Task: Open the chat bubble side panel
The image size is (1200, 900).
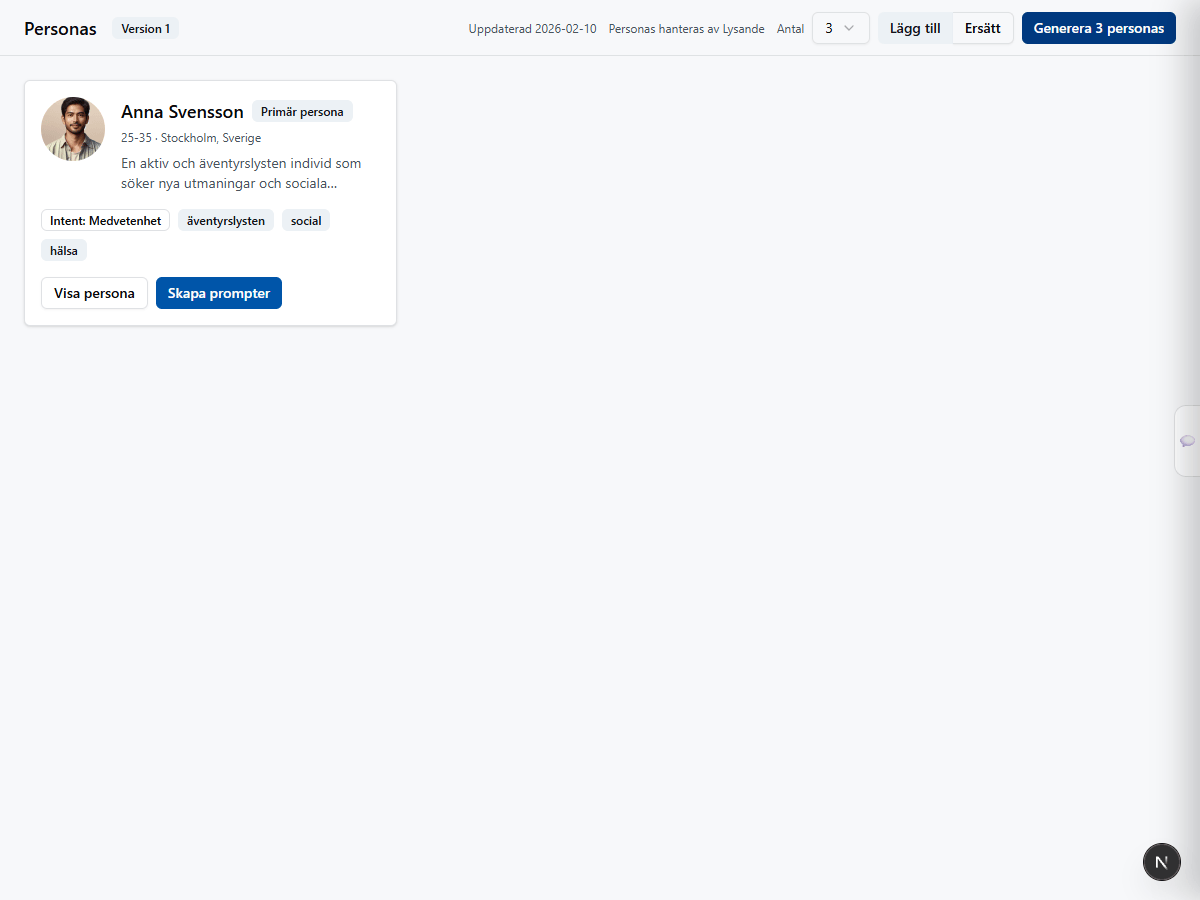Action: pos(1187,441)
